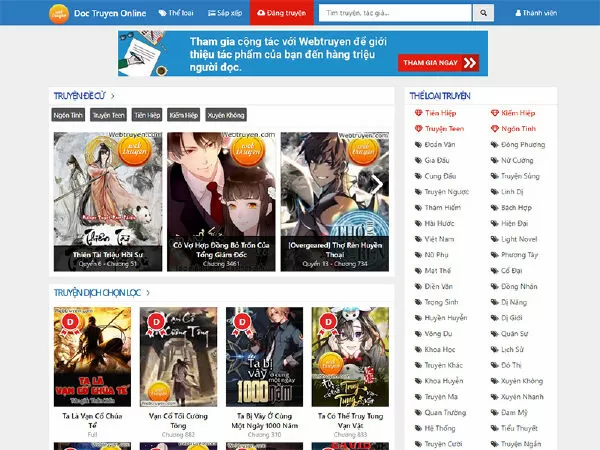The width and height of the screenshot is (600, 450).
Task: Click the tag icon beside Việt Nam
Action: coord(418,239)
